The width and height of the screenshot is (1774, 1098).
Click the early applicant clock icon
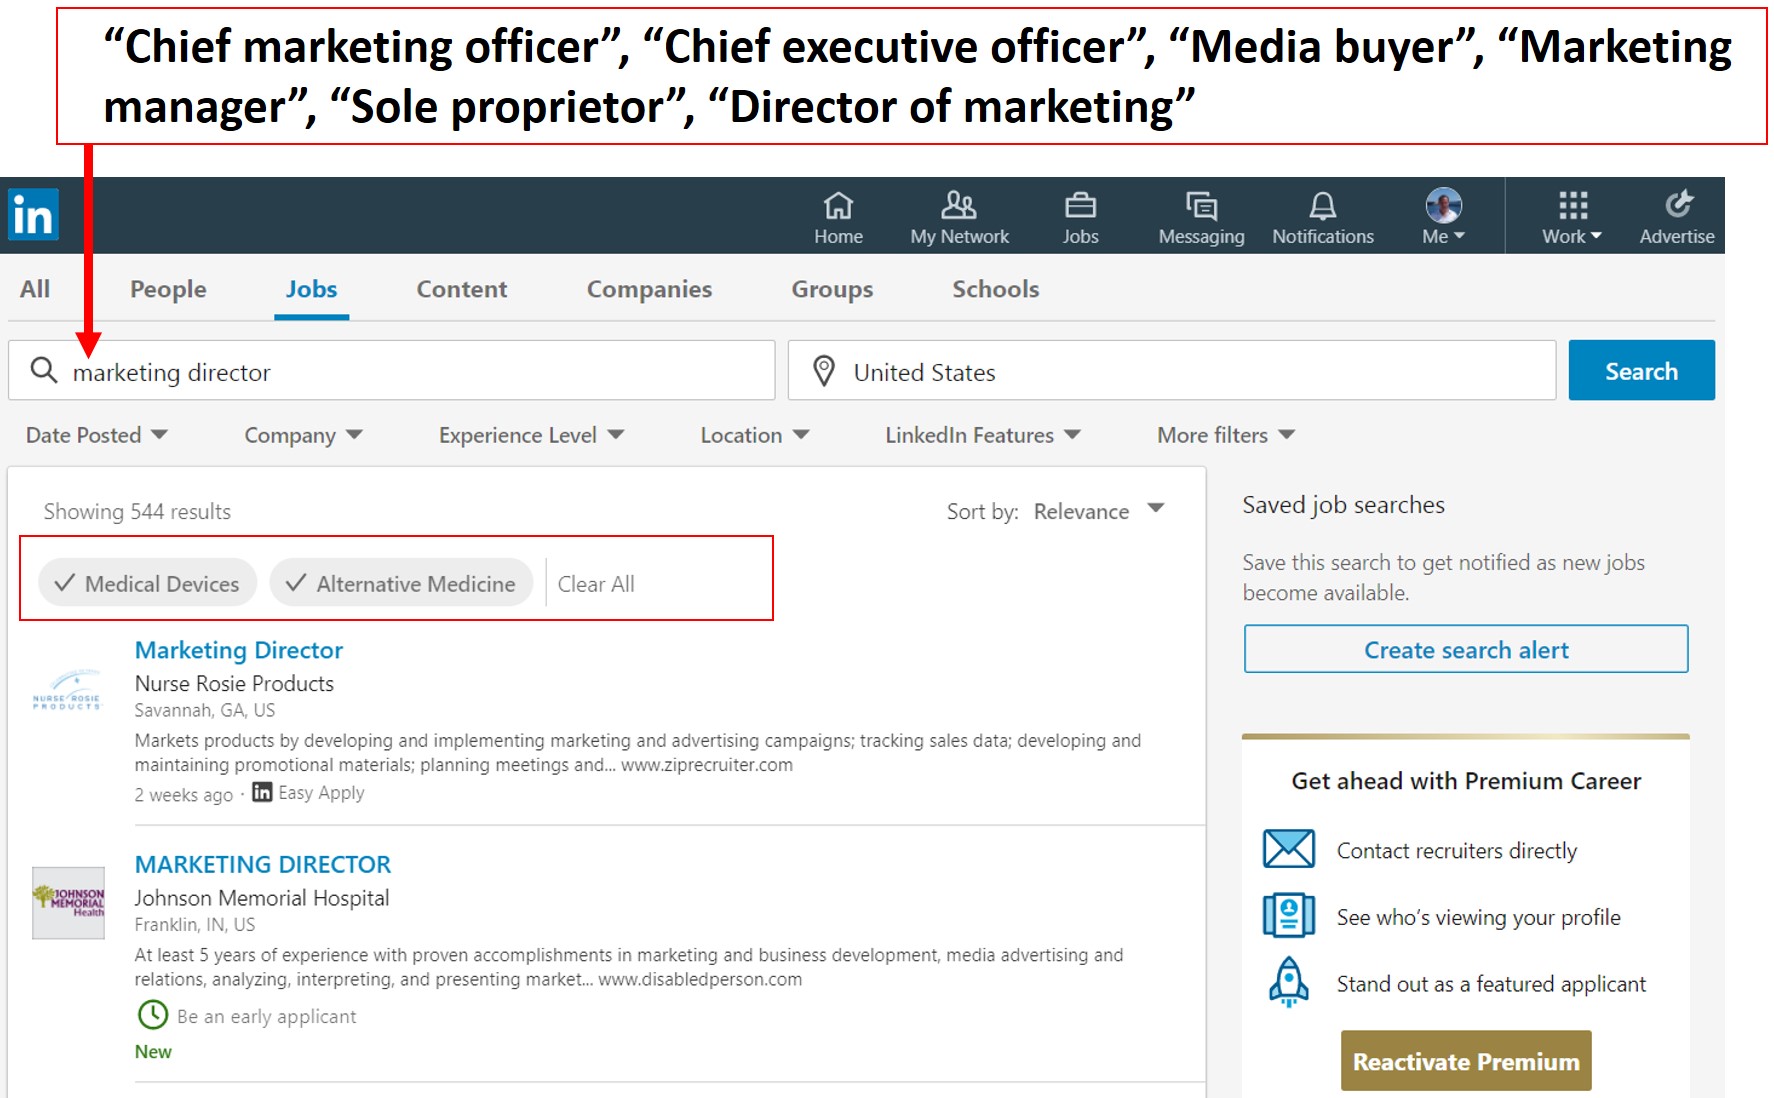[x=152, y=1015]
